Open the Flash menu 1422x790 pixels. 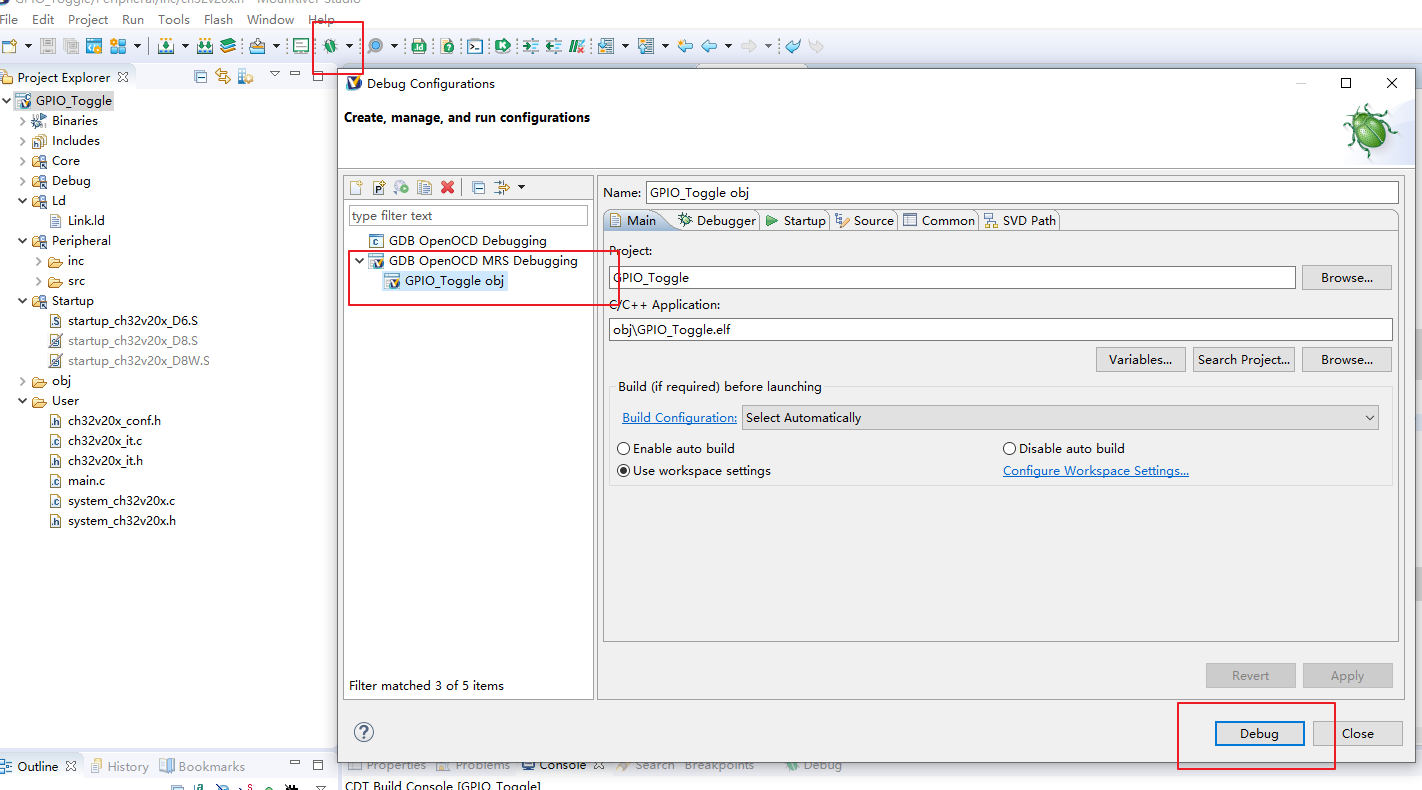click(x=218, y=19)
